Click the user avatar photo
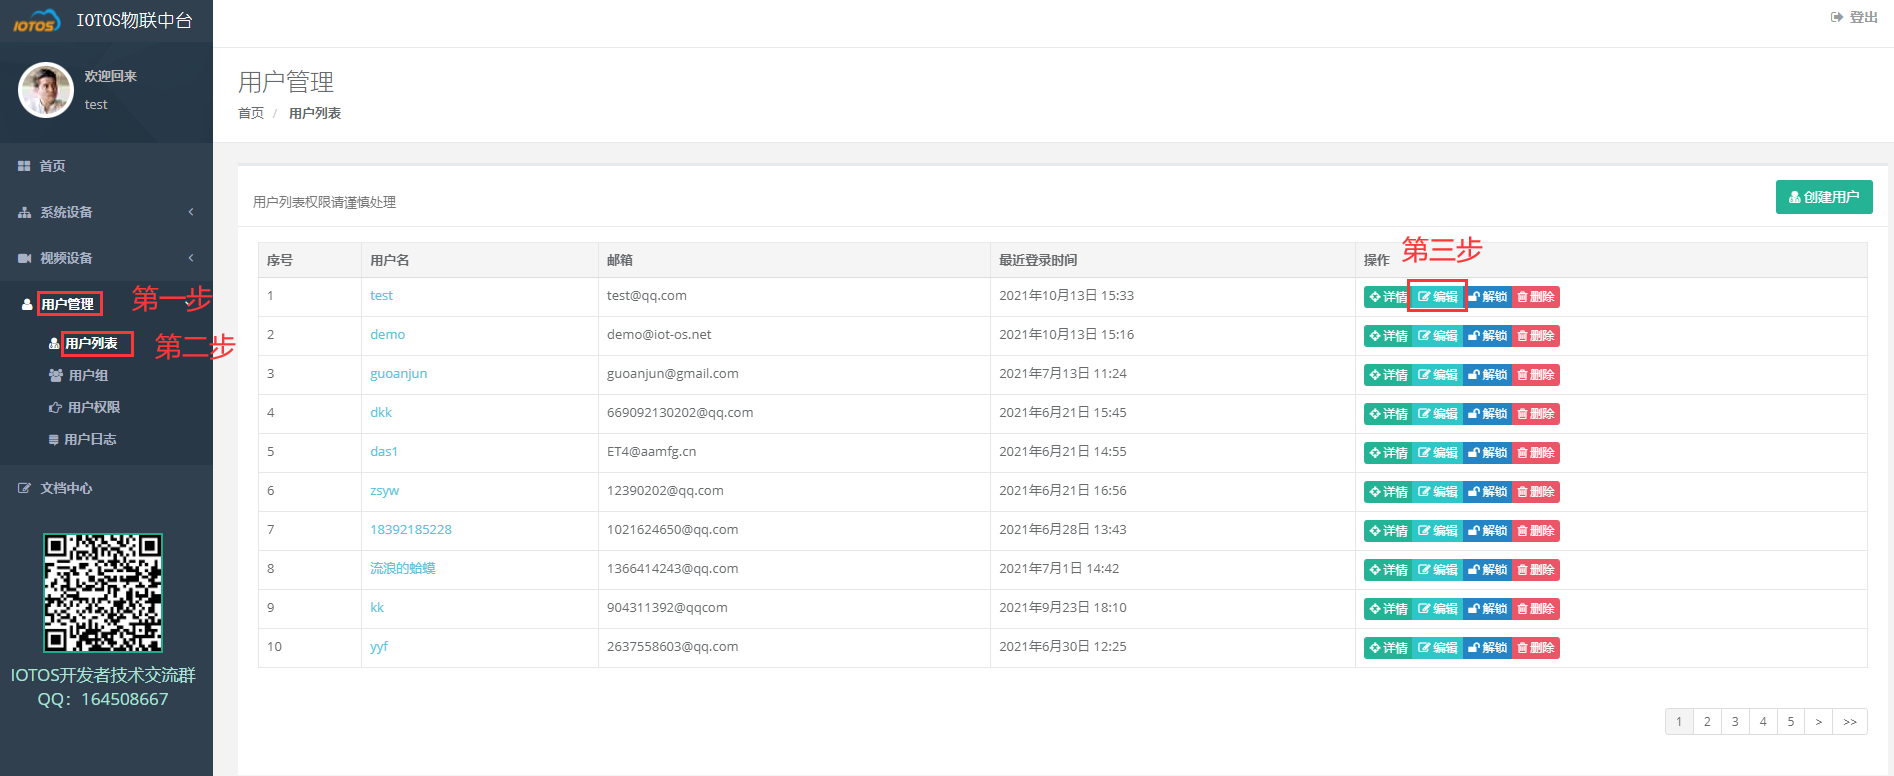 [46, 90]
